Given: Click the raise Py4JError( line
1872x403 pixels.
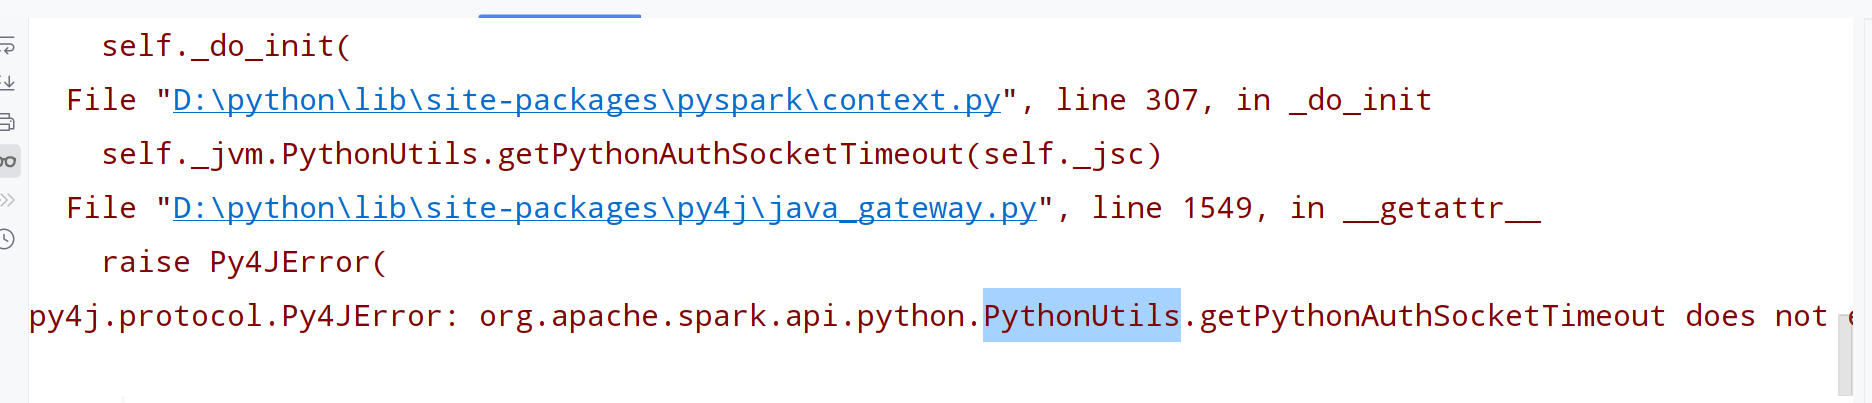Looking at the screenshot, I should pyautogui.click(x=244, y=262).
